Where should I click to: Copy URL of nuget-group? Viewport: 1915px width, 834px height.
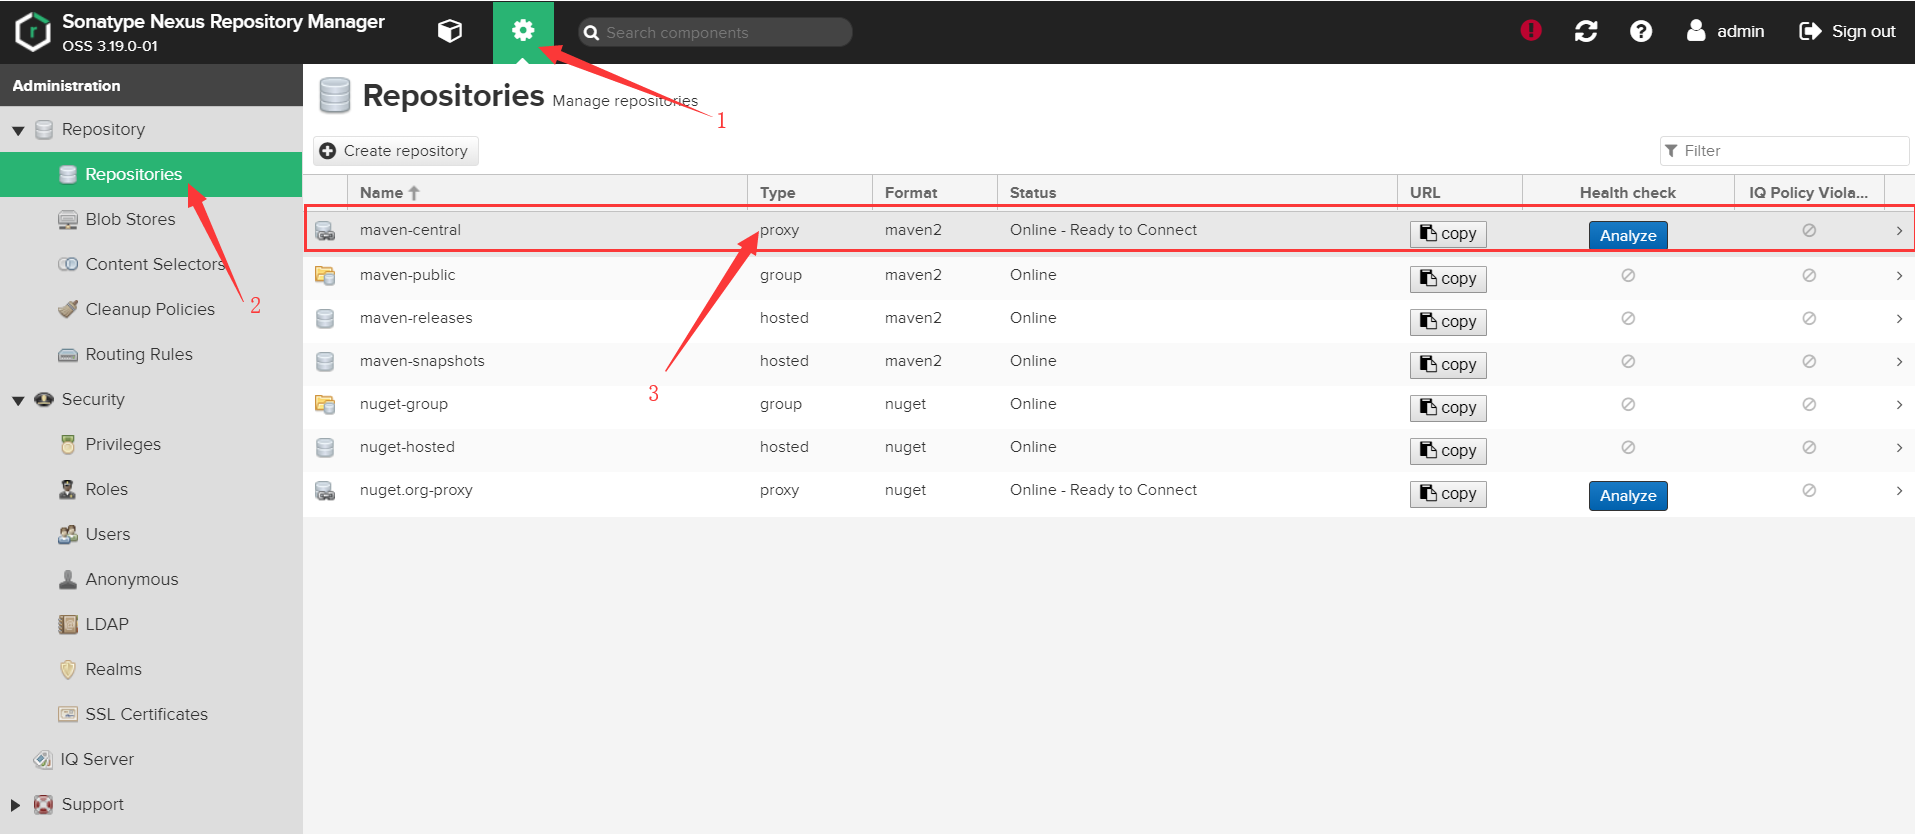click(1448, 408)
